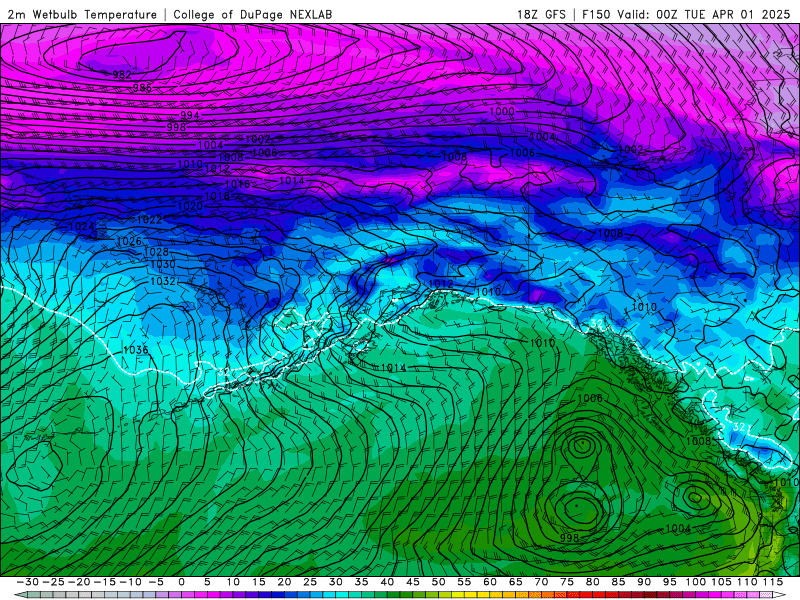Viewport: 800px width, 600px height.
Task: Select the 85 color scale value
Action: 618,582
